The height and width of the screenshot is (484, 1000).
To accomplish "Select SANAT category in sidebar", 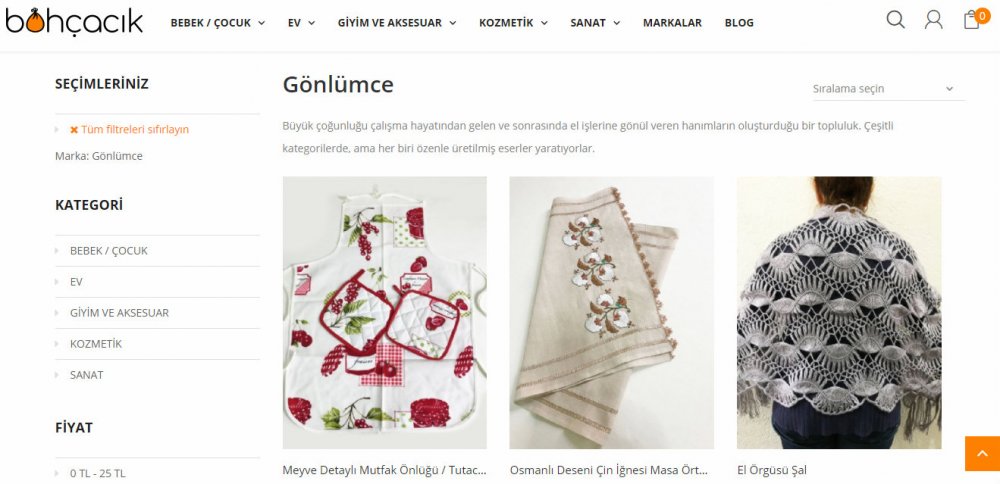I will click(86, 375).
